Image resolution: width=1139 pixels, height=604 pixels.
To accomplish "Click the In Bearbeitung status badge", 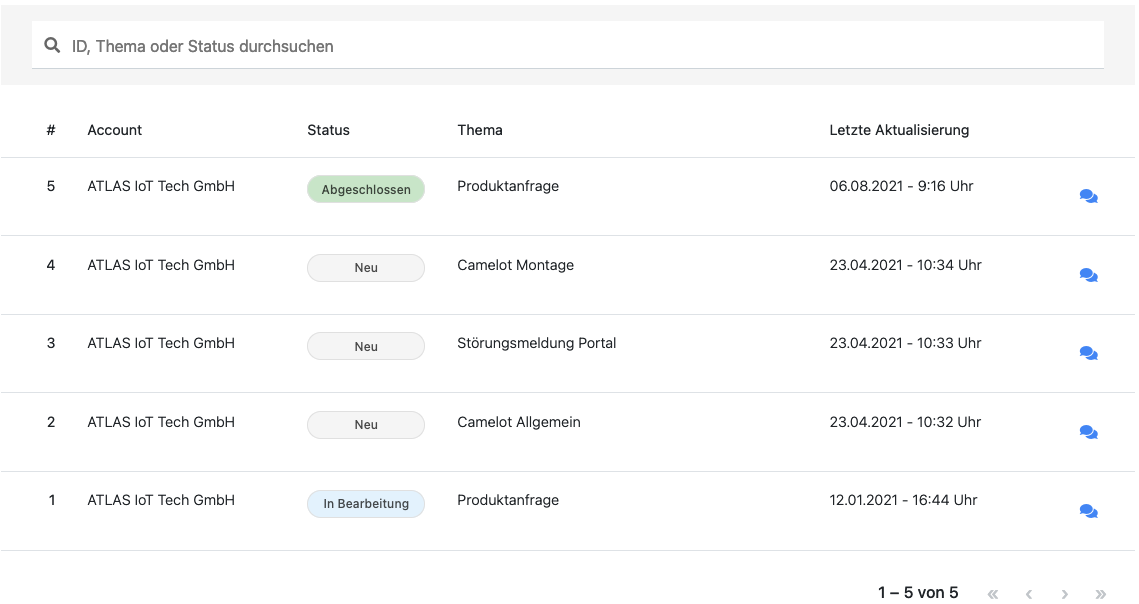I will click(x=365, y=504).
